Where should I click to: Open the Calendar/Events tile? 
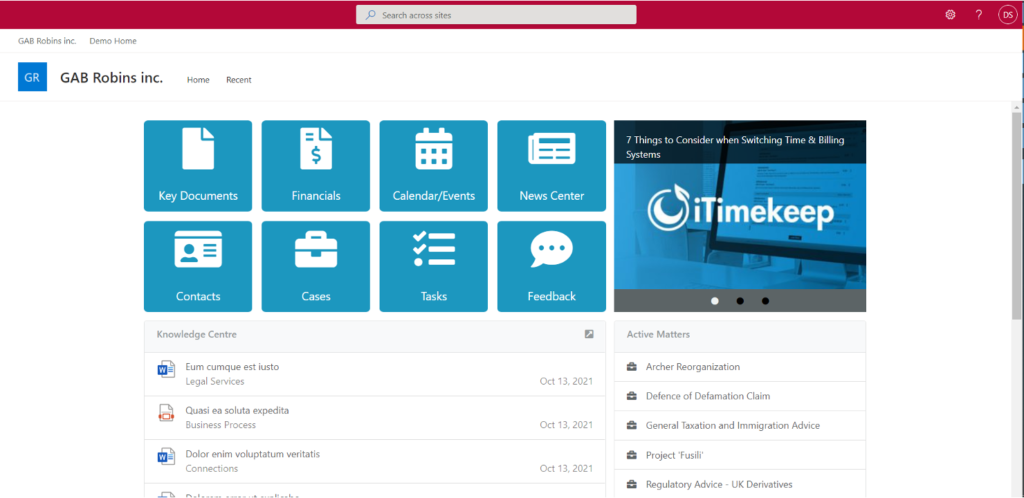click(434, 166)
